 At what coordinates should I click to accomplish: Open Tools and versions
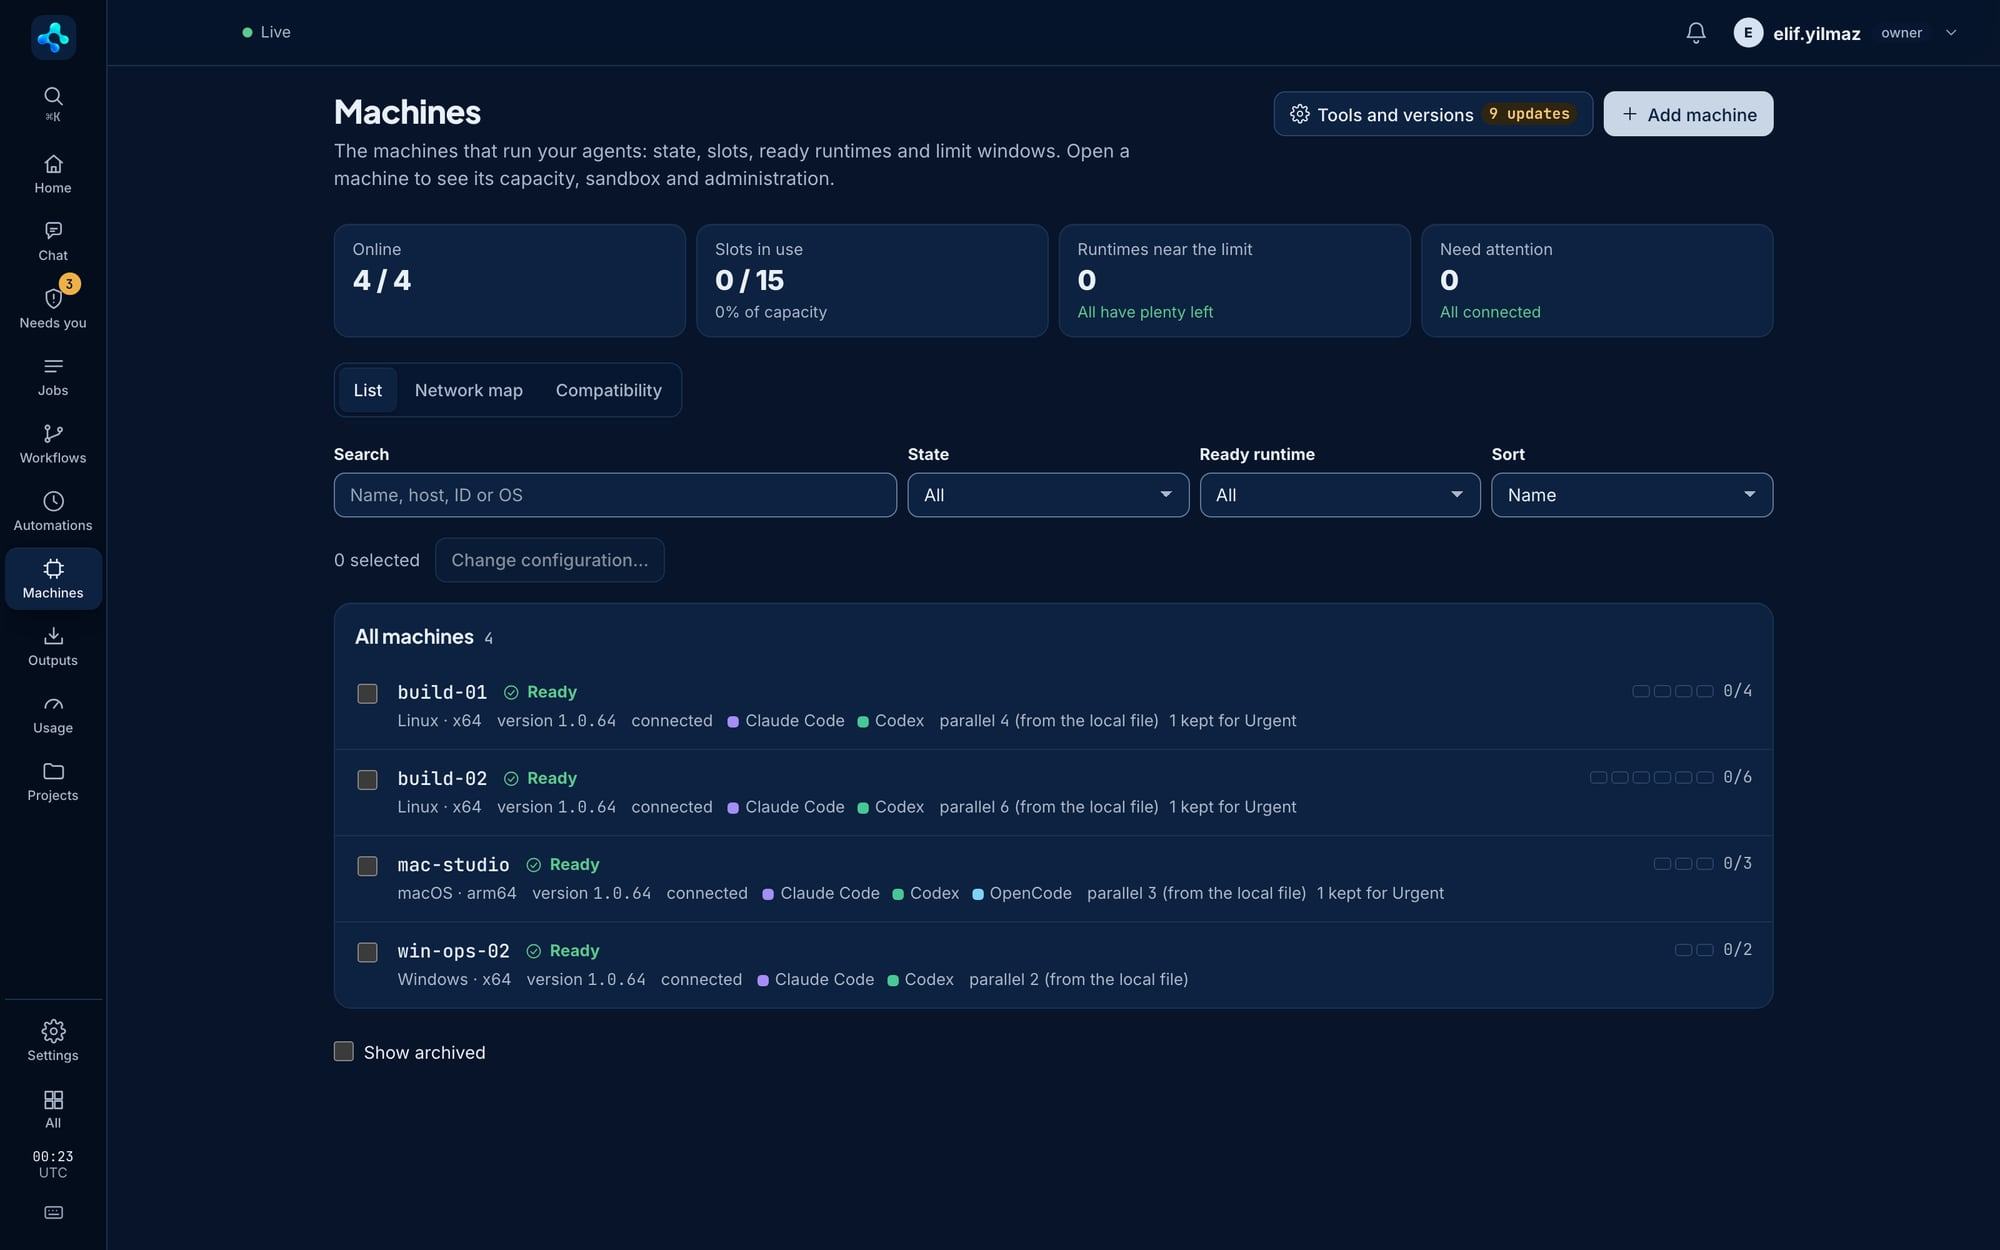click(x=1433, y=114)
